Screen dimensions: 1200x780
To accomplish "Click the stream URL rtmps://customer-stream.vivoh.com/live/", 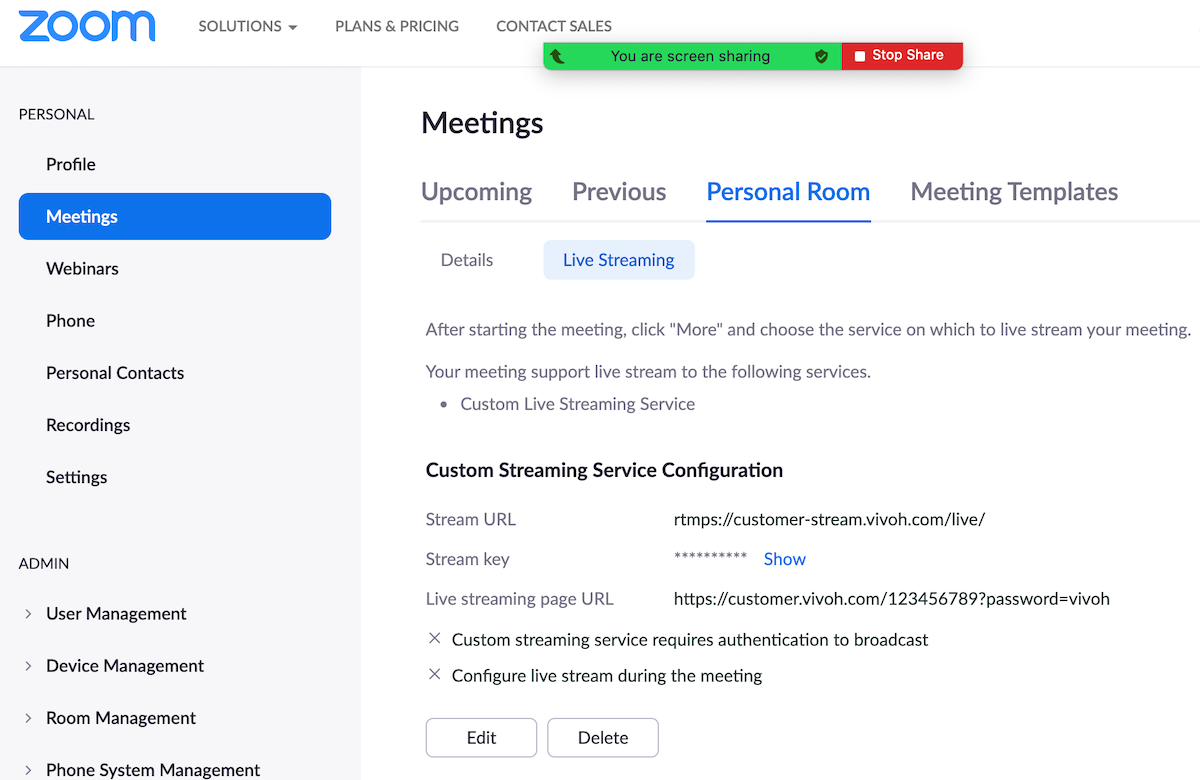I will pyautogui.click(x=830, y=520).
